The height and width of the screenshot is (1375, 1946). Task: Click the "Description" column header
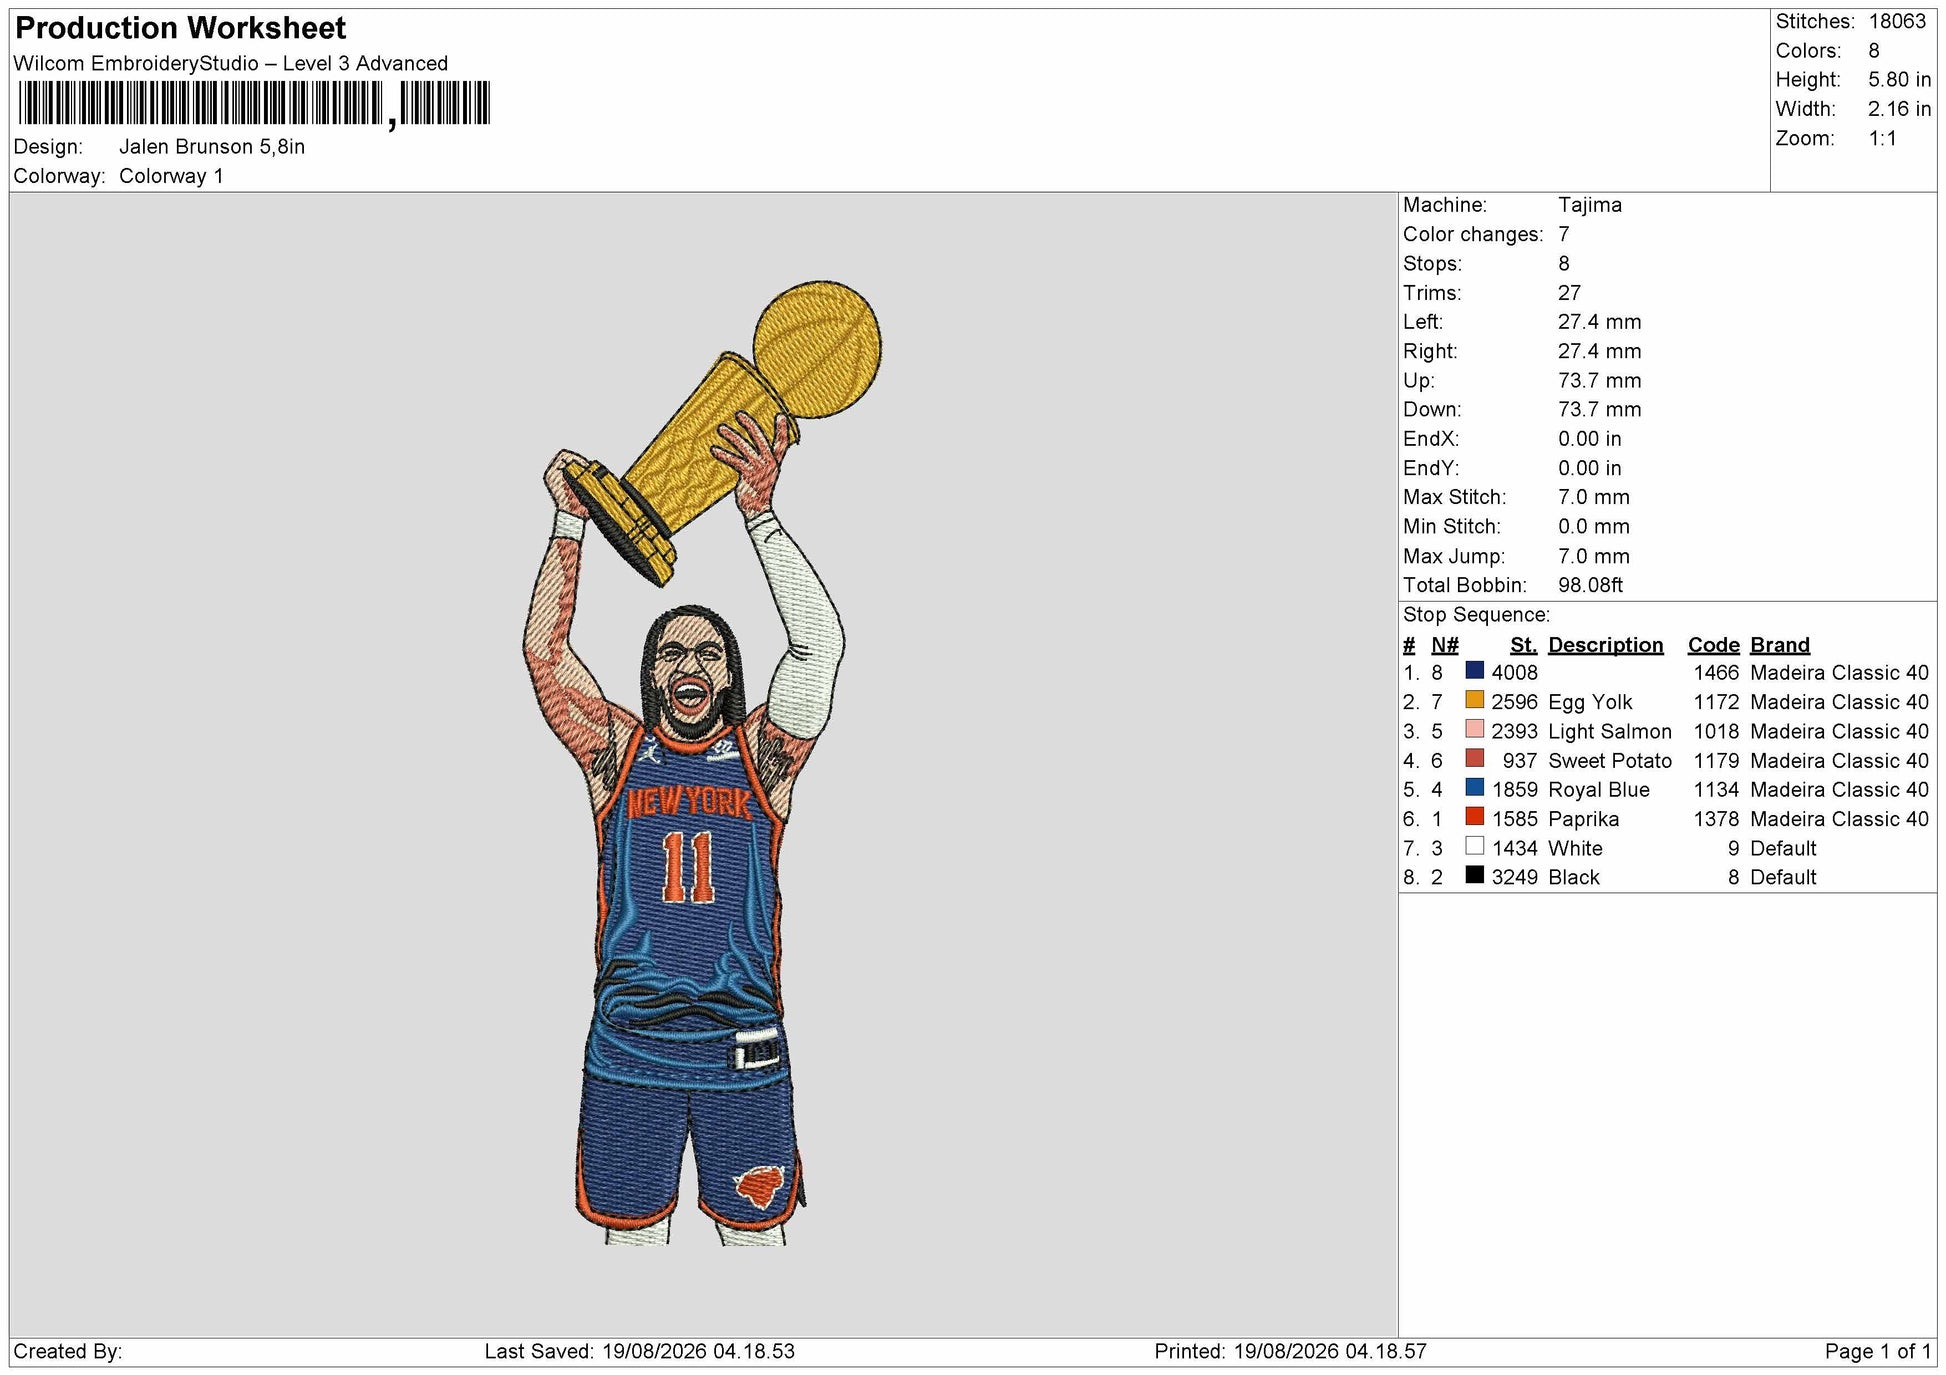[1606, 645]
